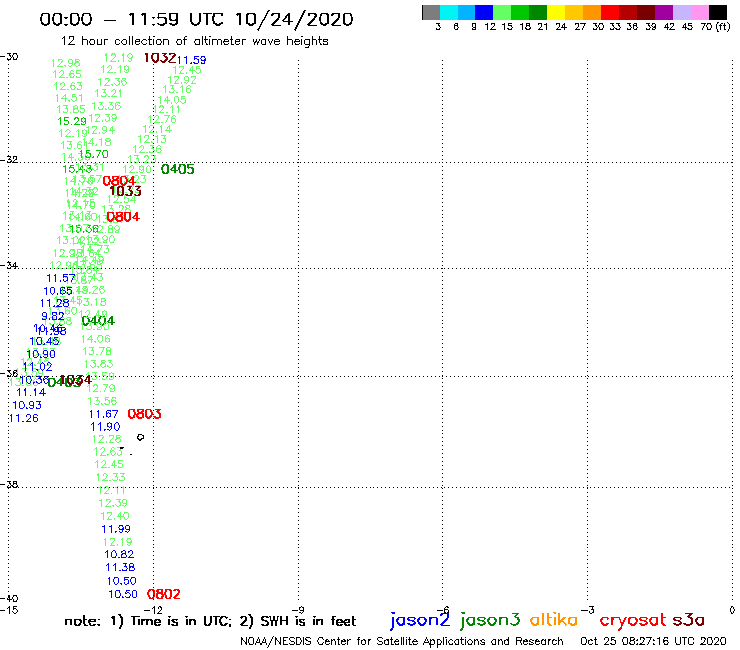Click the wave height value 12.33
This screenshot has height=650, width=740.
(x=110, y=477)
